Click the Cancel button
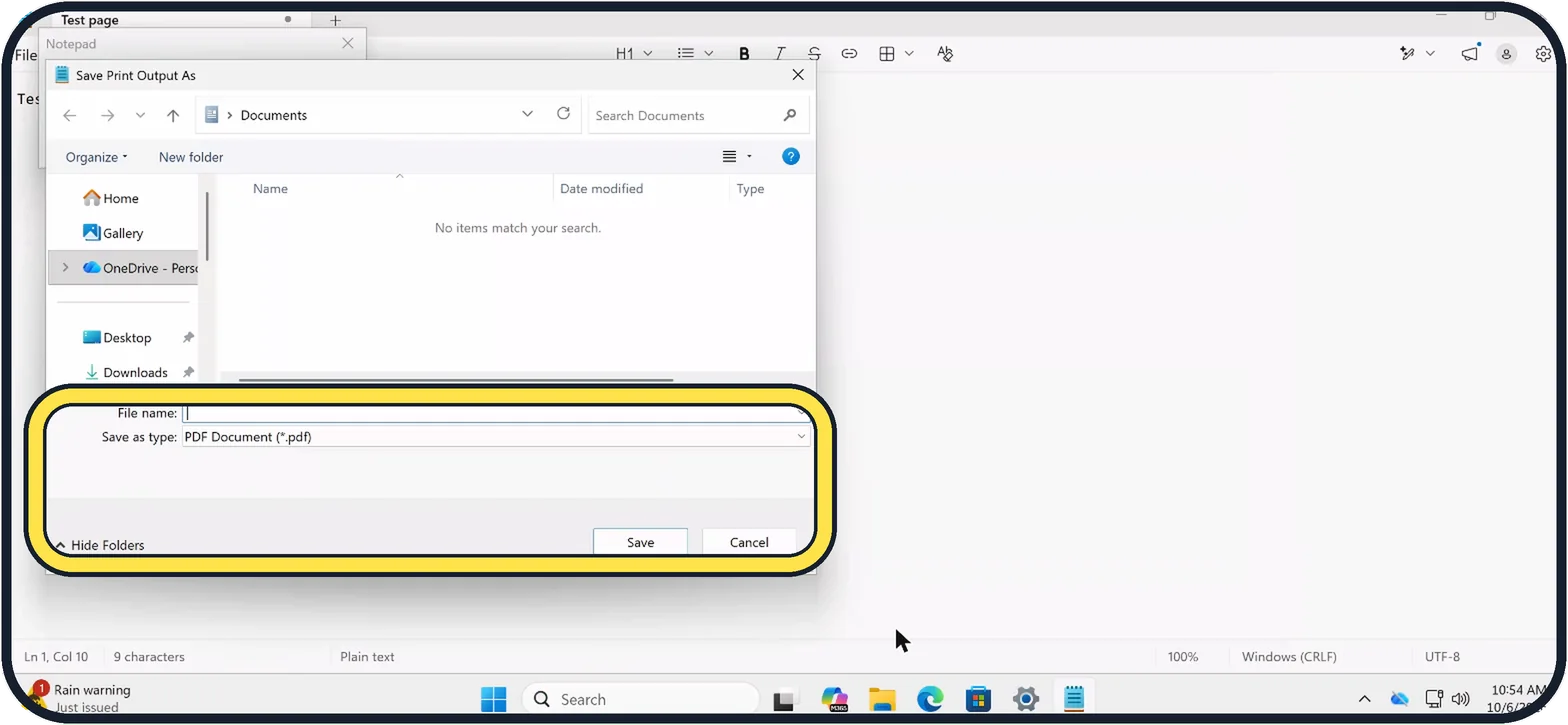The image size is (1568, 725). 749,542
